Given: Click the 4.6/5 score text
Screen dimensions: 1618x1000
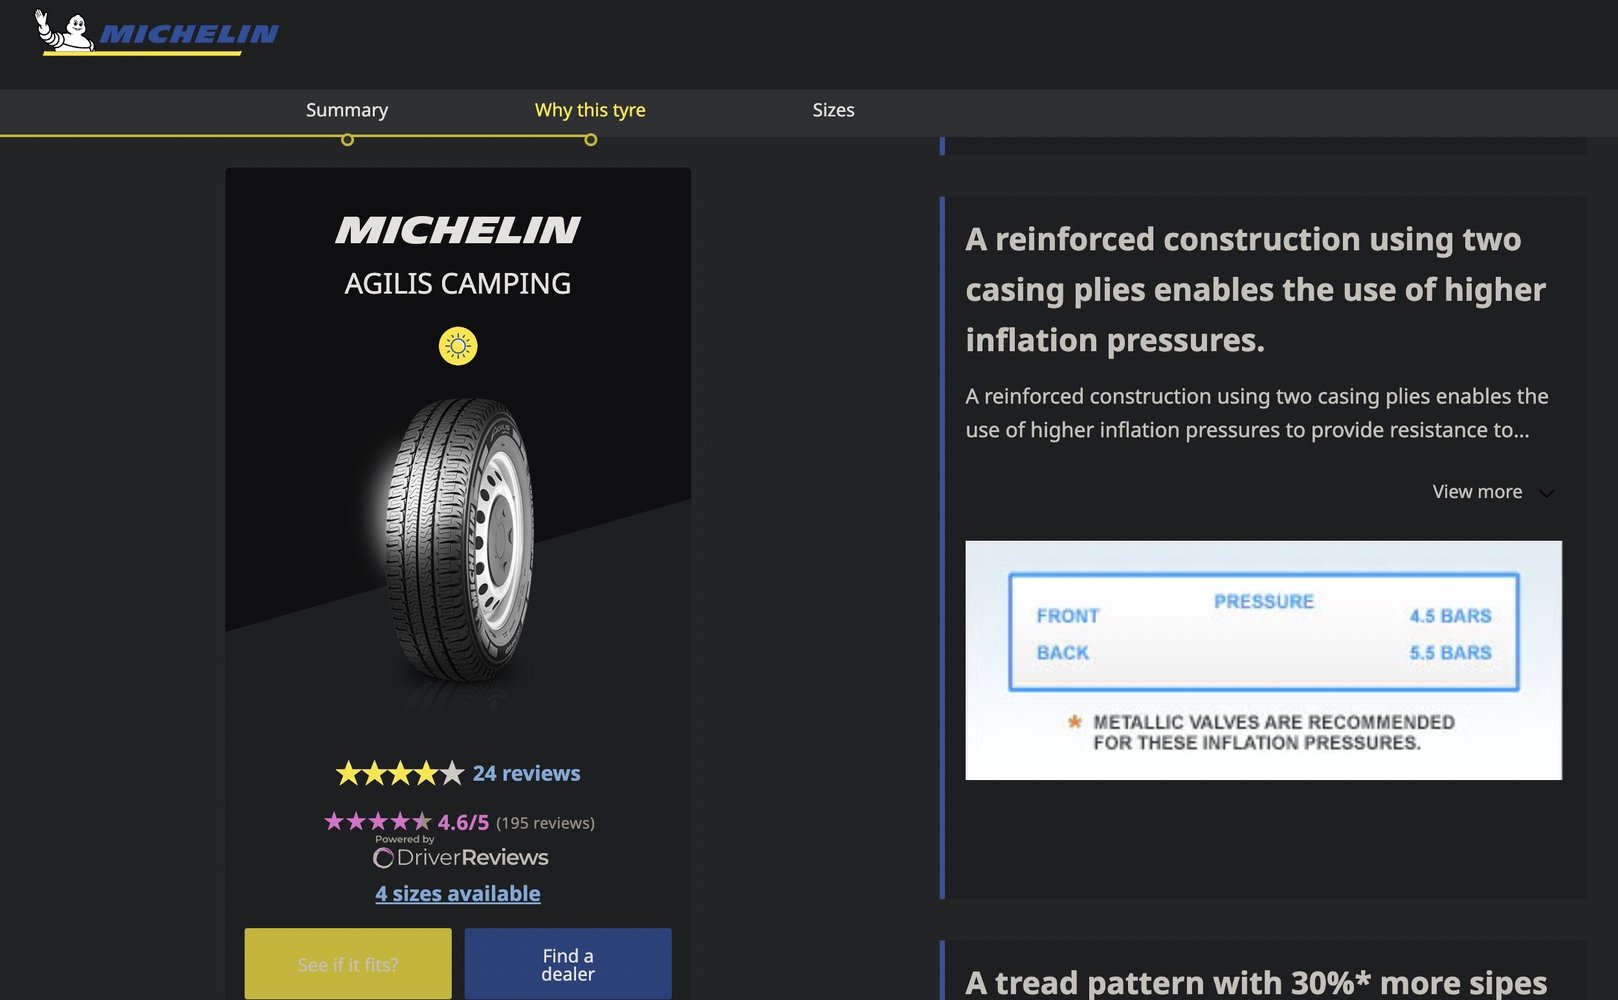Looking at the screenshot, I should [463, 822].
